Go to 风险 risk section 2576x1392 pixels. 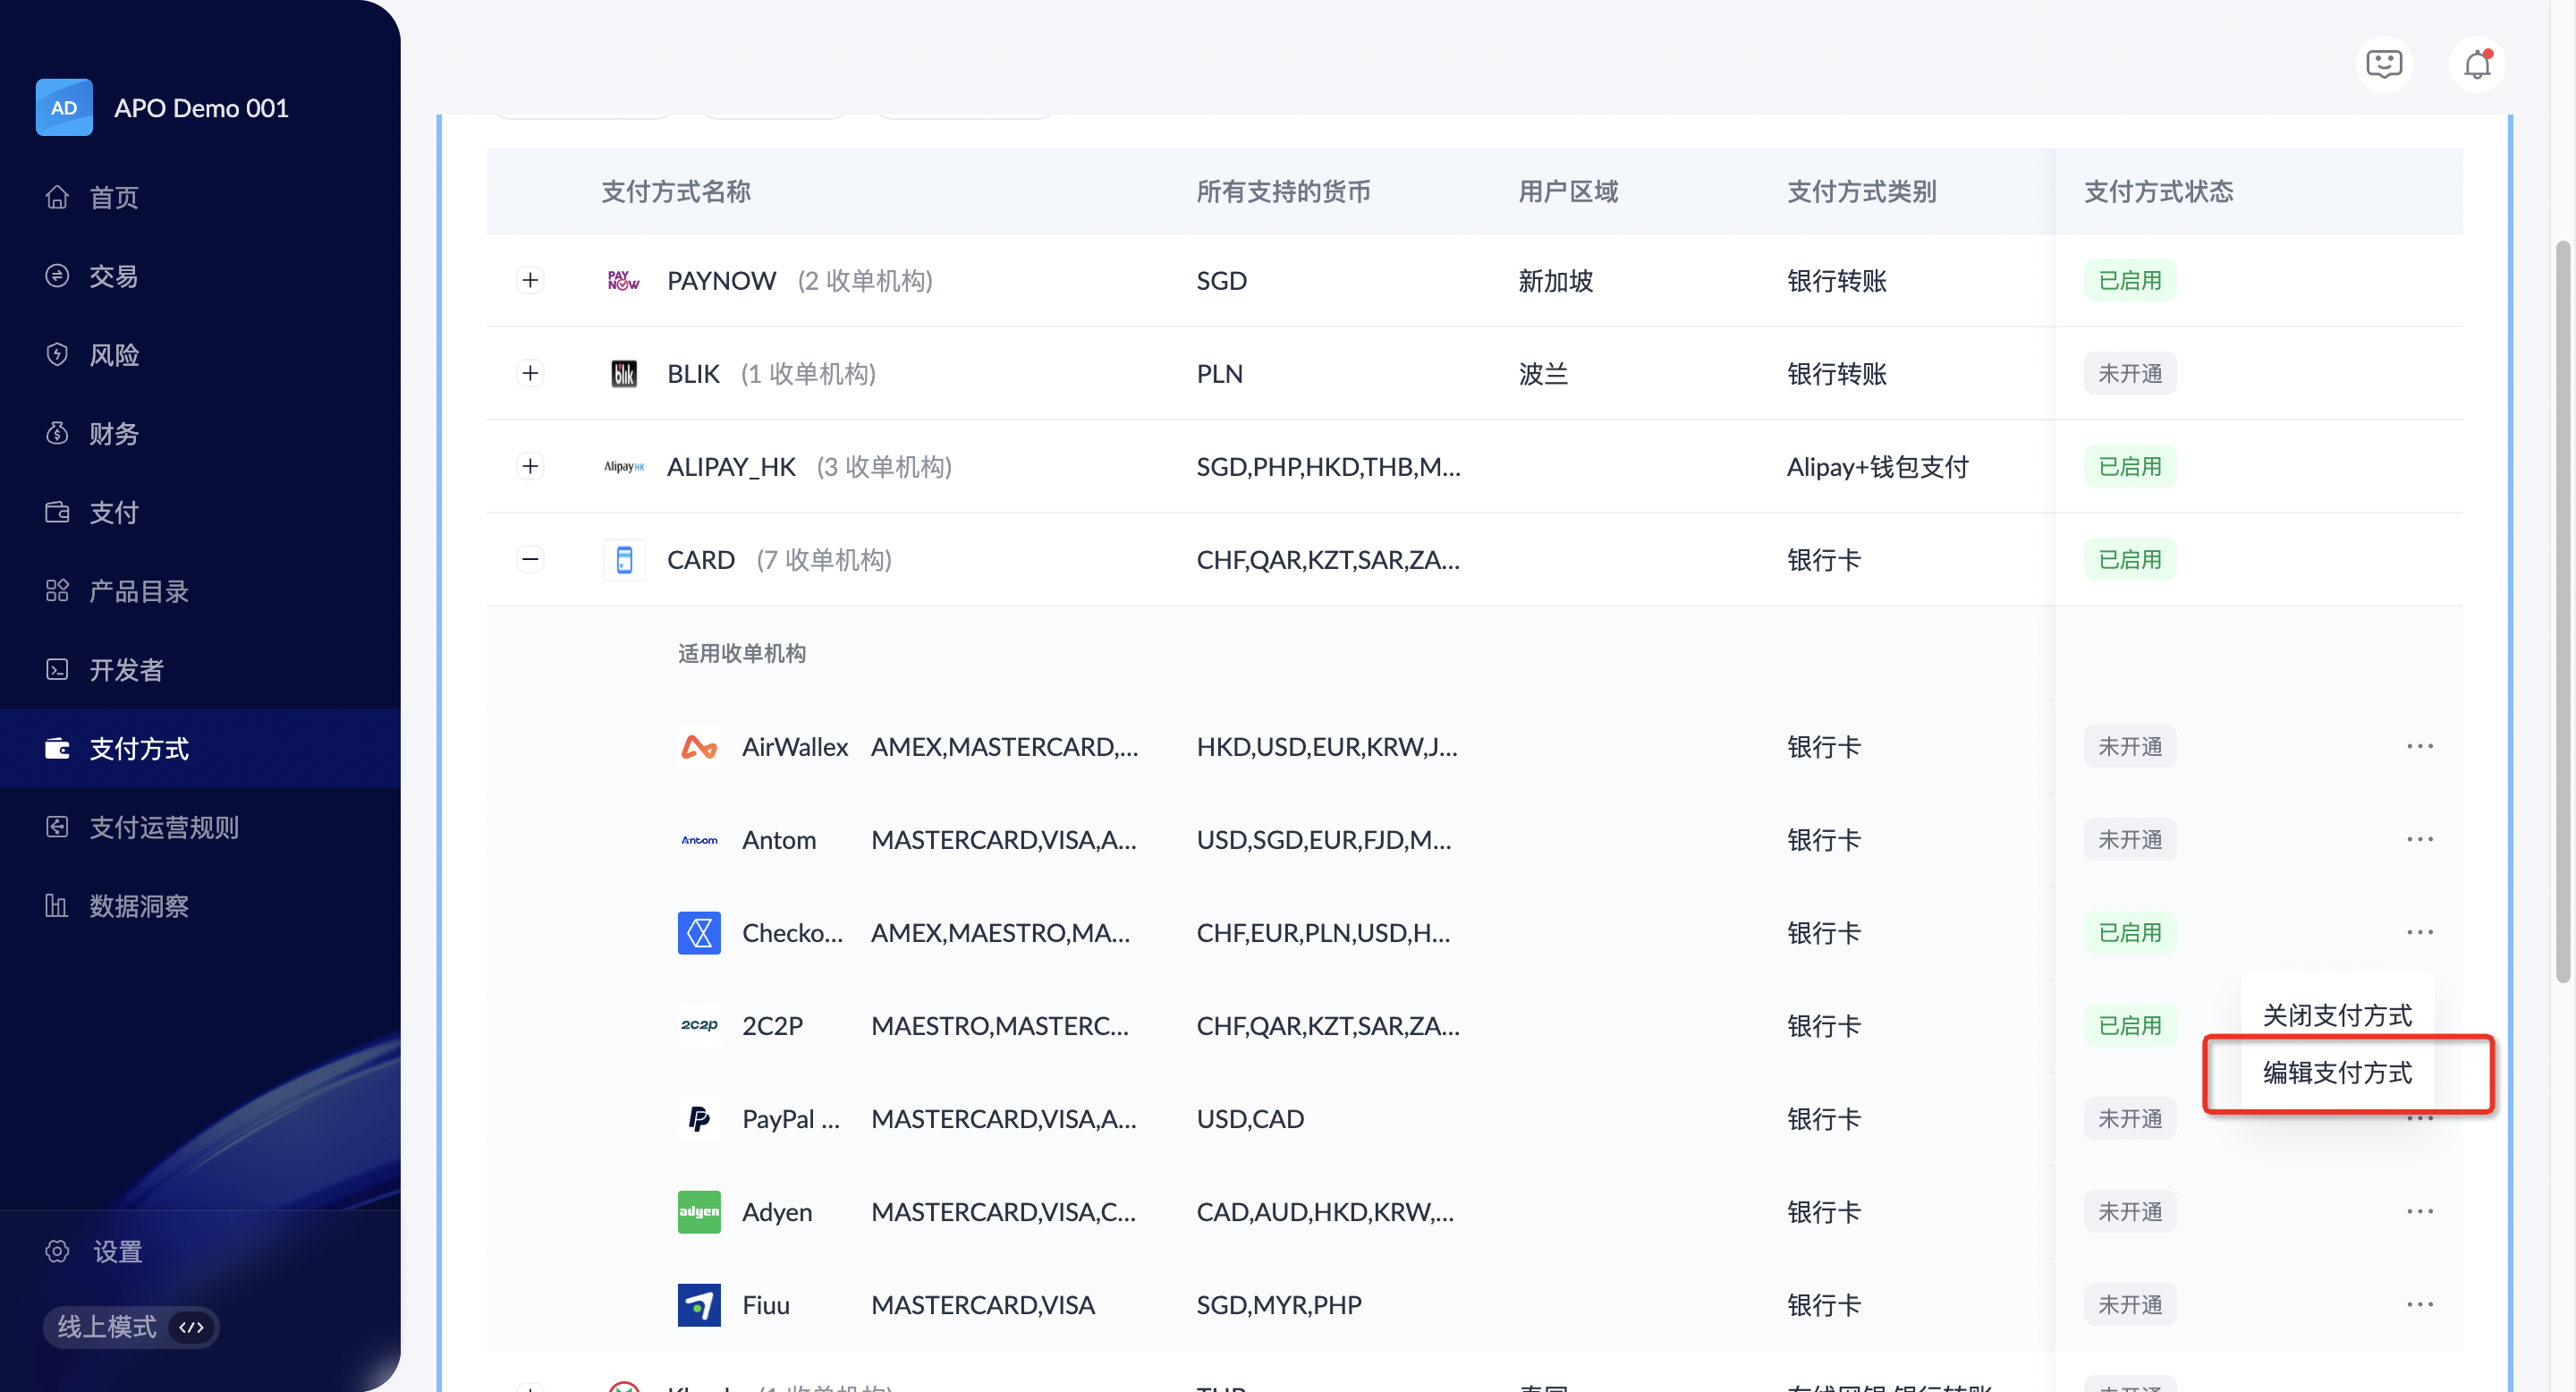(x=113, y=355)
